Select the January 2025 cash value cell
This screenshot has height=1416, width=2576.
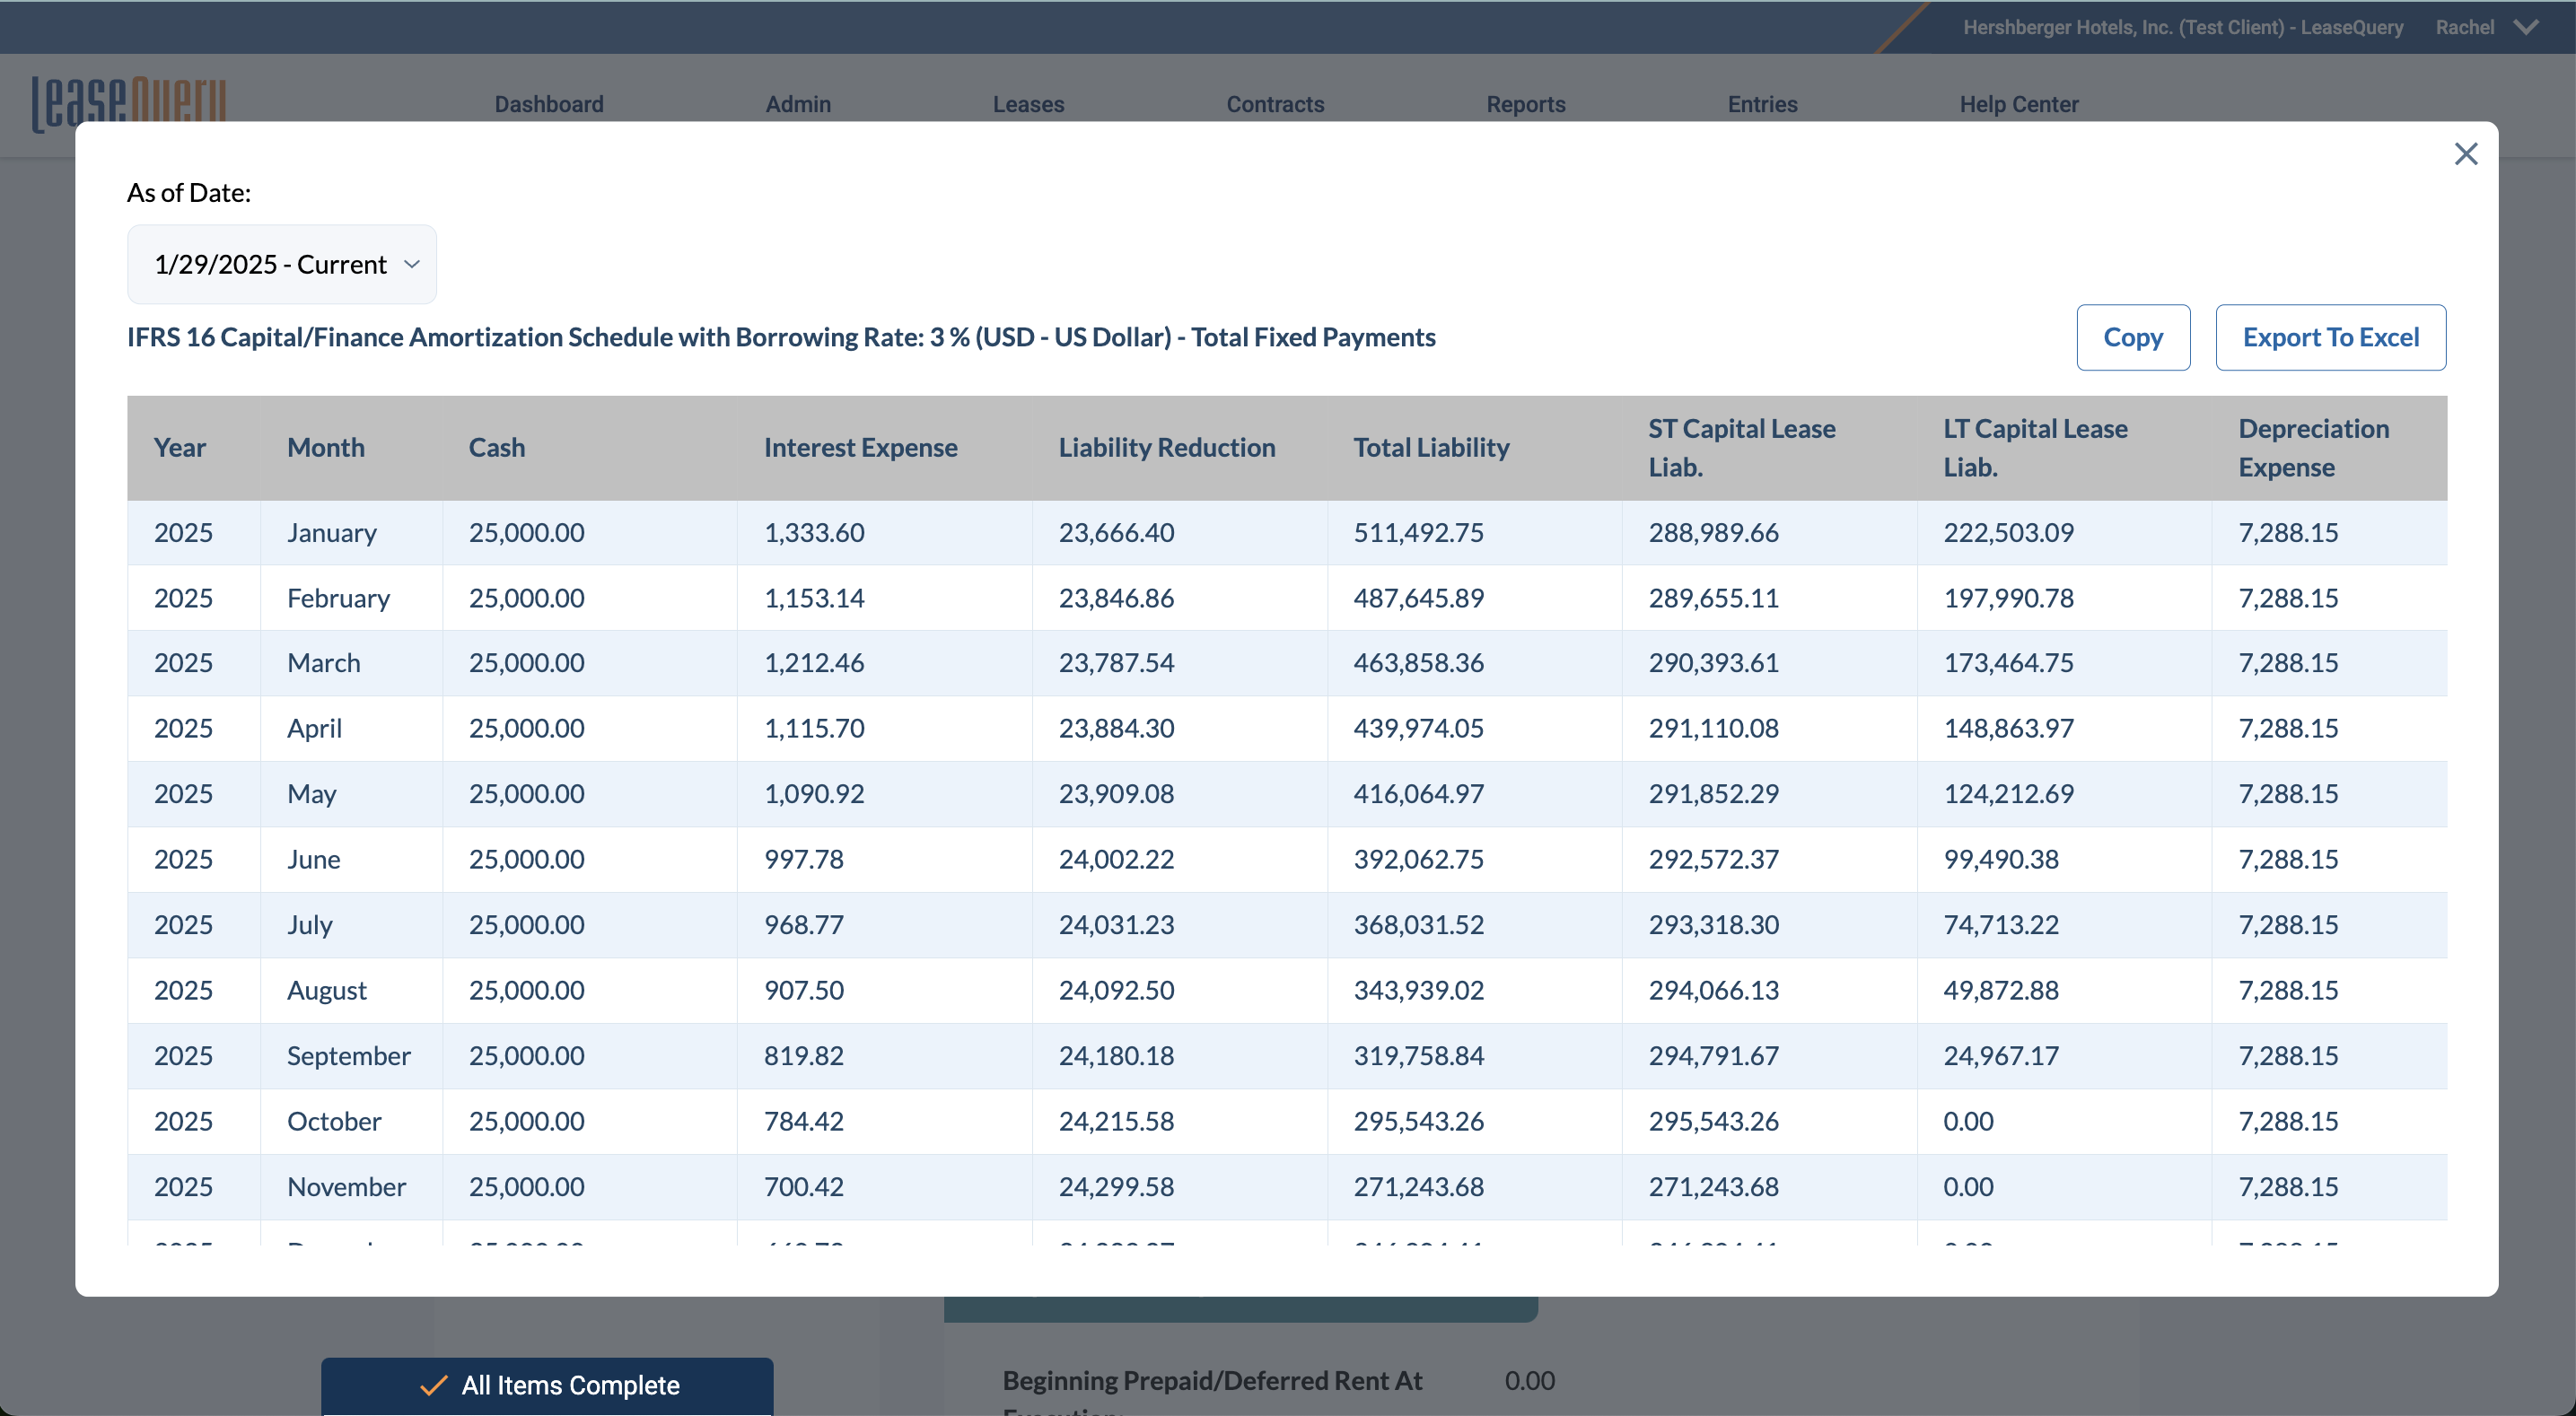pyautogui.click(x=526, y=532)
